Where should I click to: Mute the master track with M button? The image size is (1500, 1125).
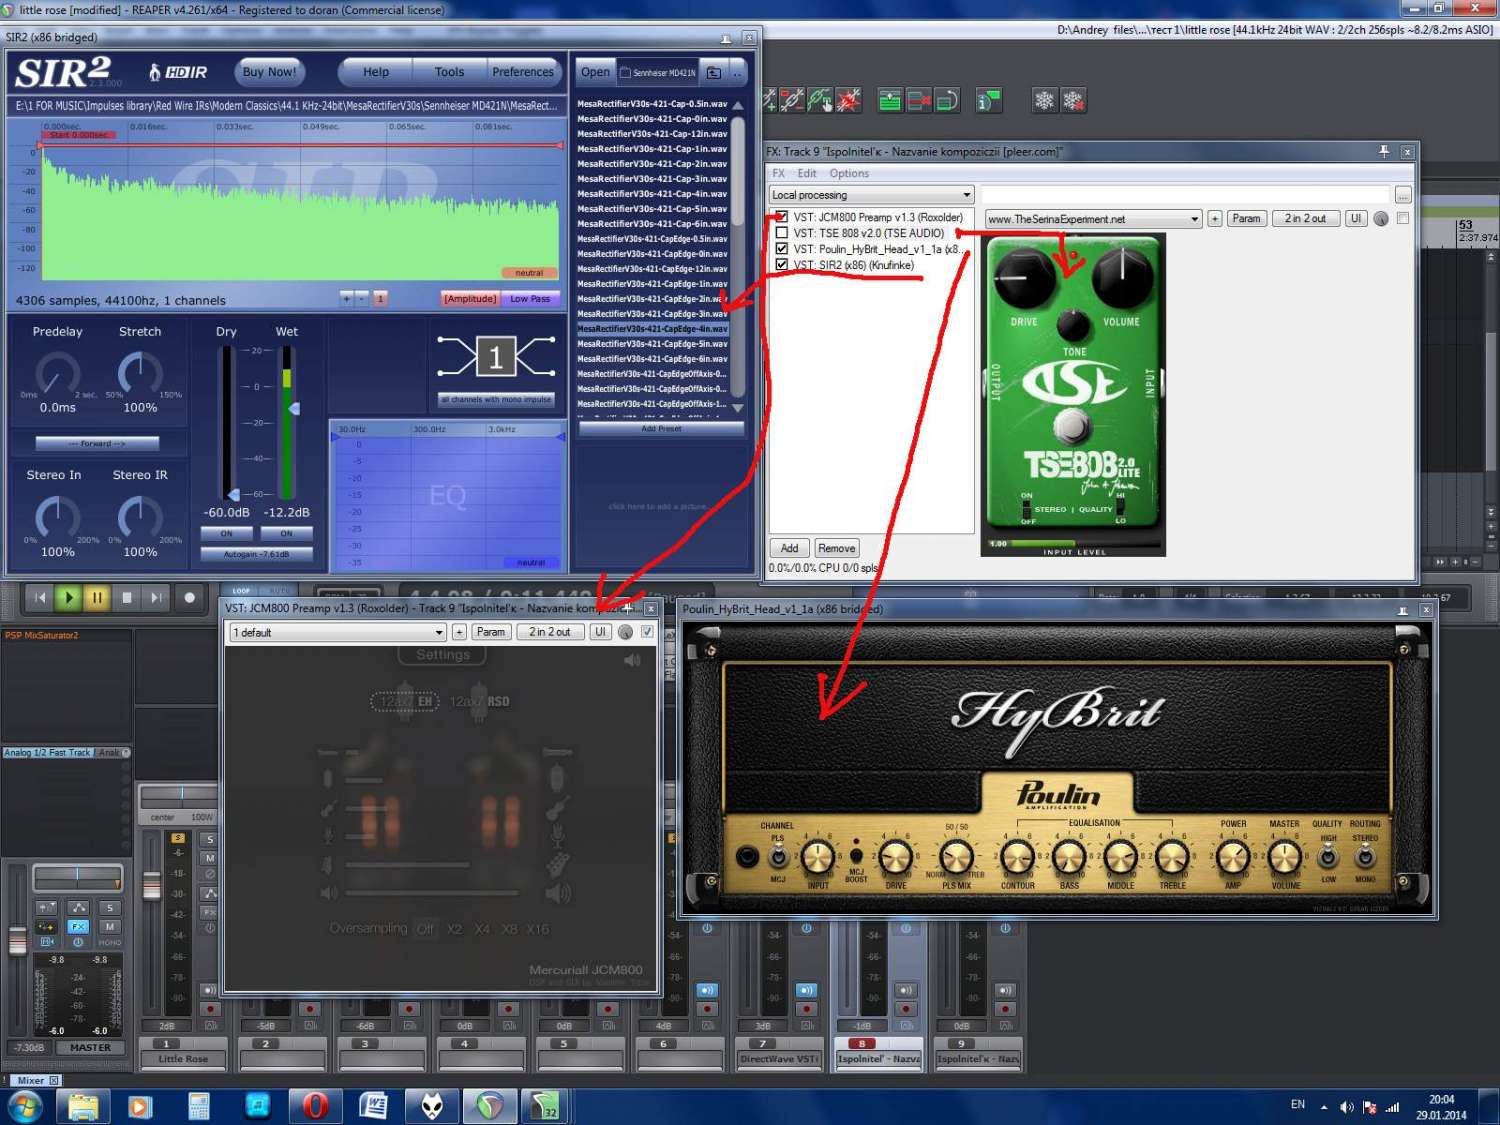pos(110,927)
